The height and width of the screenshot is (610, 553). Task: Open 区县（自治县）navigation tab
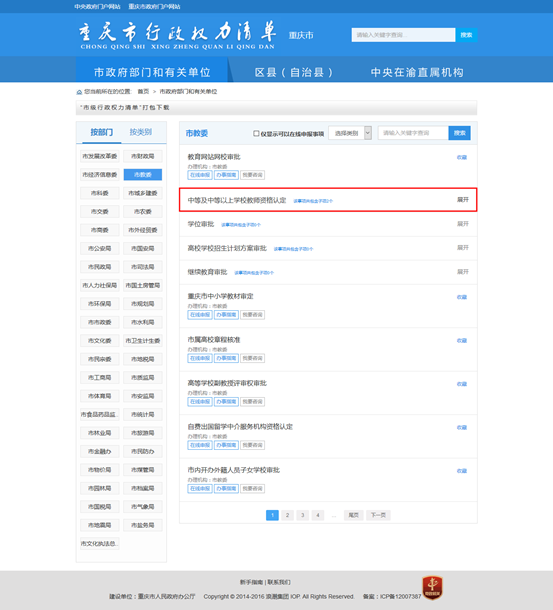[294, 72]
